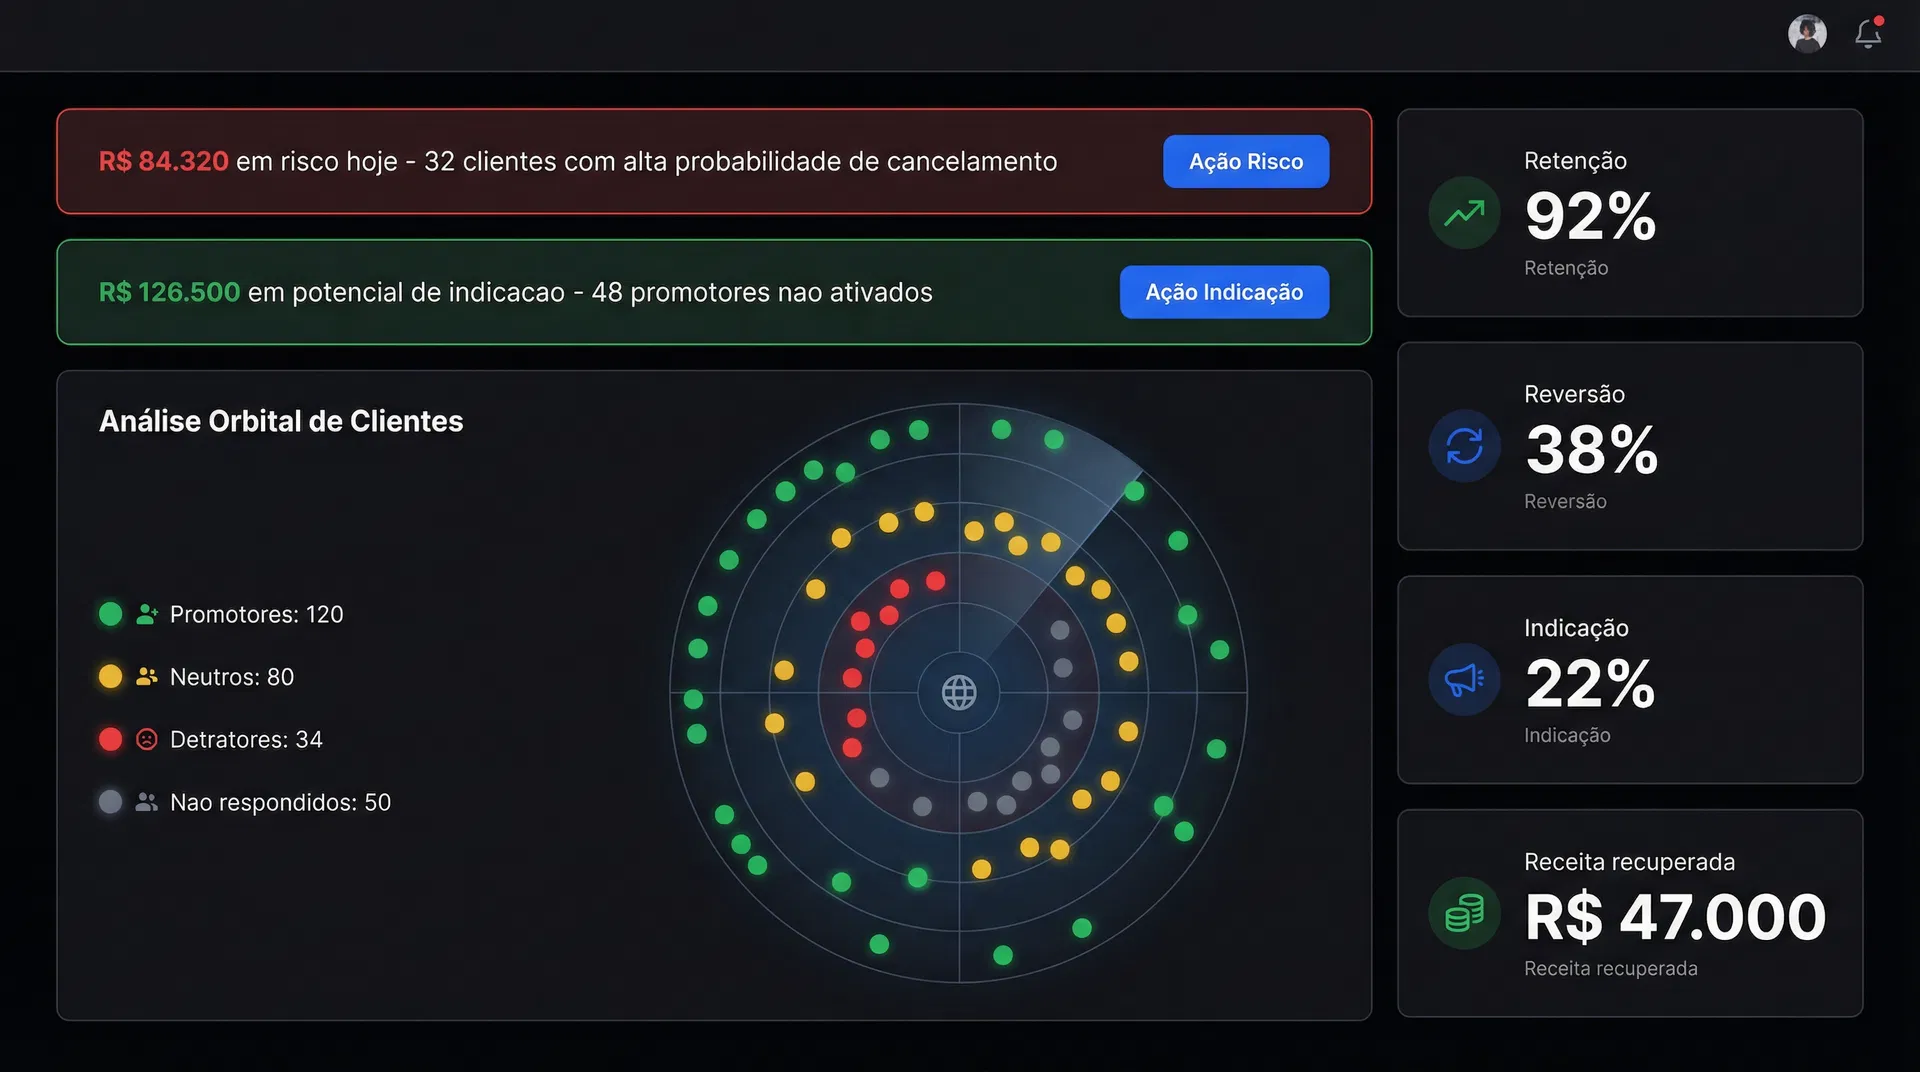This screenshot has height=1072, width=1920.
Task: Click the megaphone icon on the Indicação card
Action: (x=1463, y=680)
